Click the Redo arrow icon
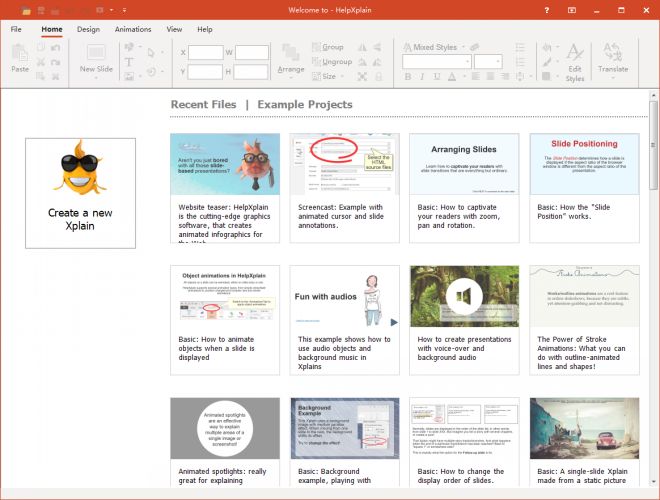The image size is (660, 500). [x=55, y=62]
